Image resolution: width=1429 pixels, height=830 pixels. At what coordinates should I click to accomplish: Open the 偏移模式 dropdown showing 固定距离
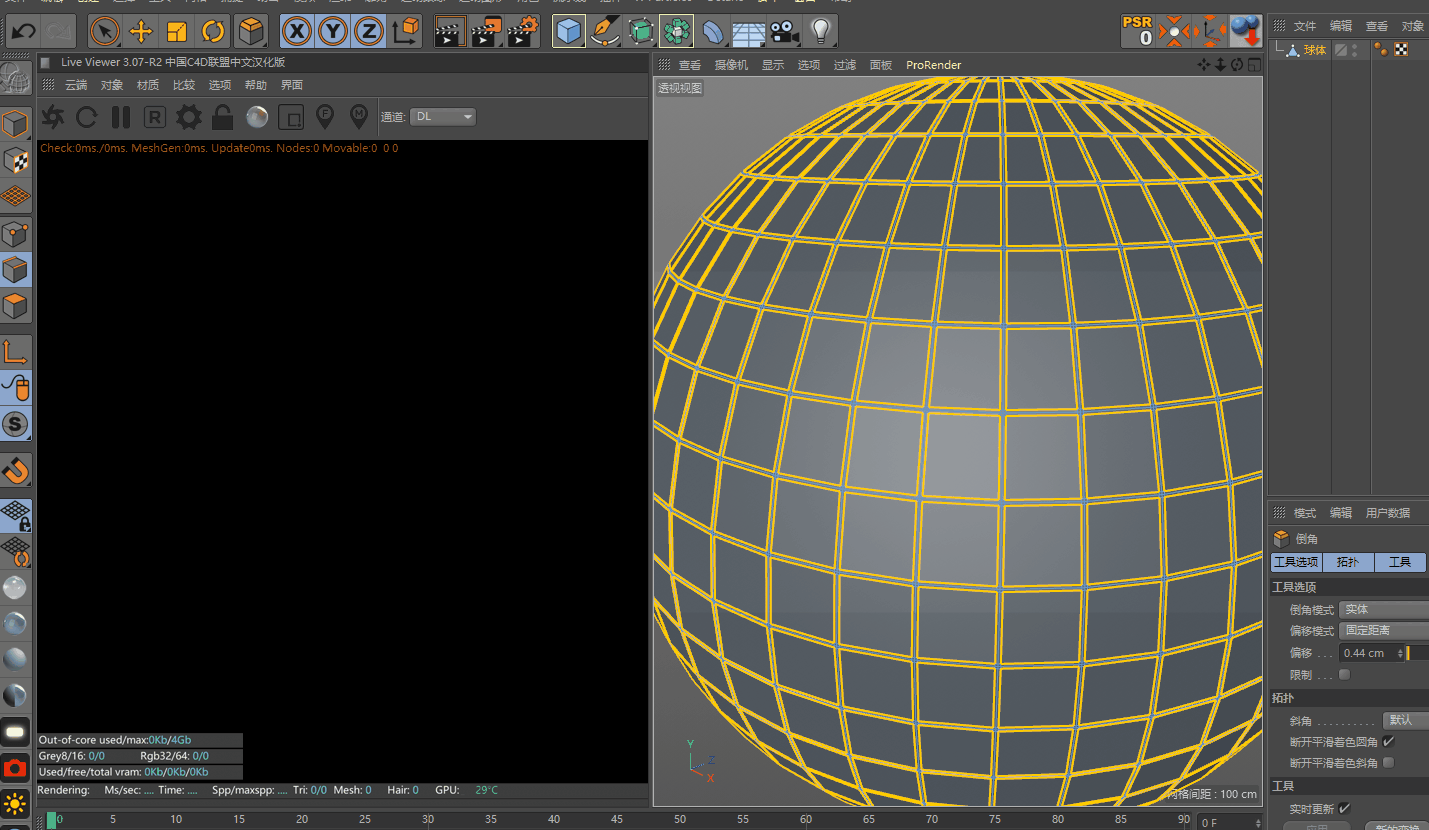point(1384,631)
